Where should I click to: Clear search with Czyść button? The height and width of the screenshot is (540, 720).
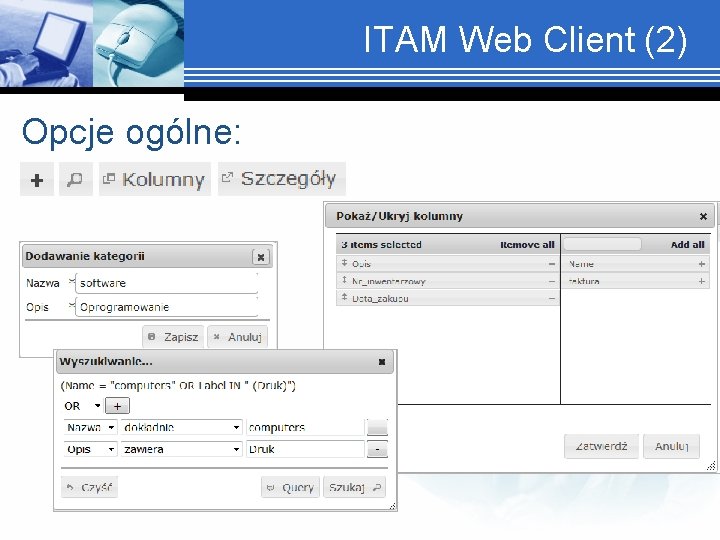coord(90,487)
